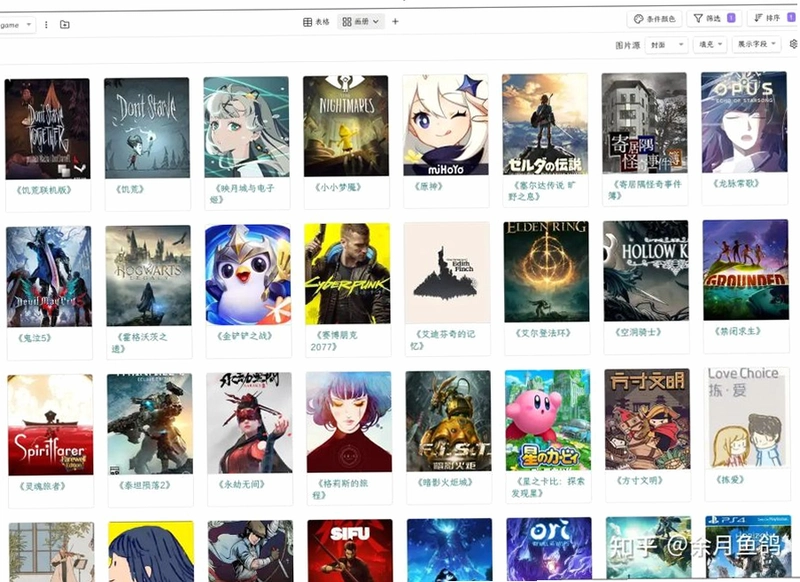Image resolution: width=800 pixels, height=582 pixels.
Task: Click the 排序 sort button
Action: [x=773, y=18]
